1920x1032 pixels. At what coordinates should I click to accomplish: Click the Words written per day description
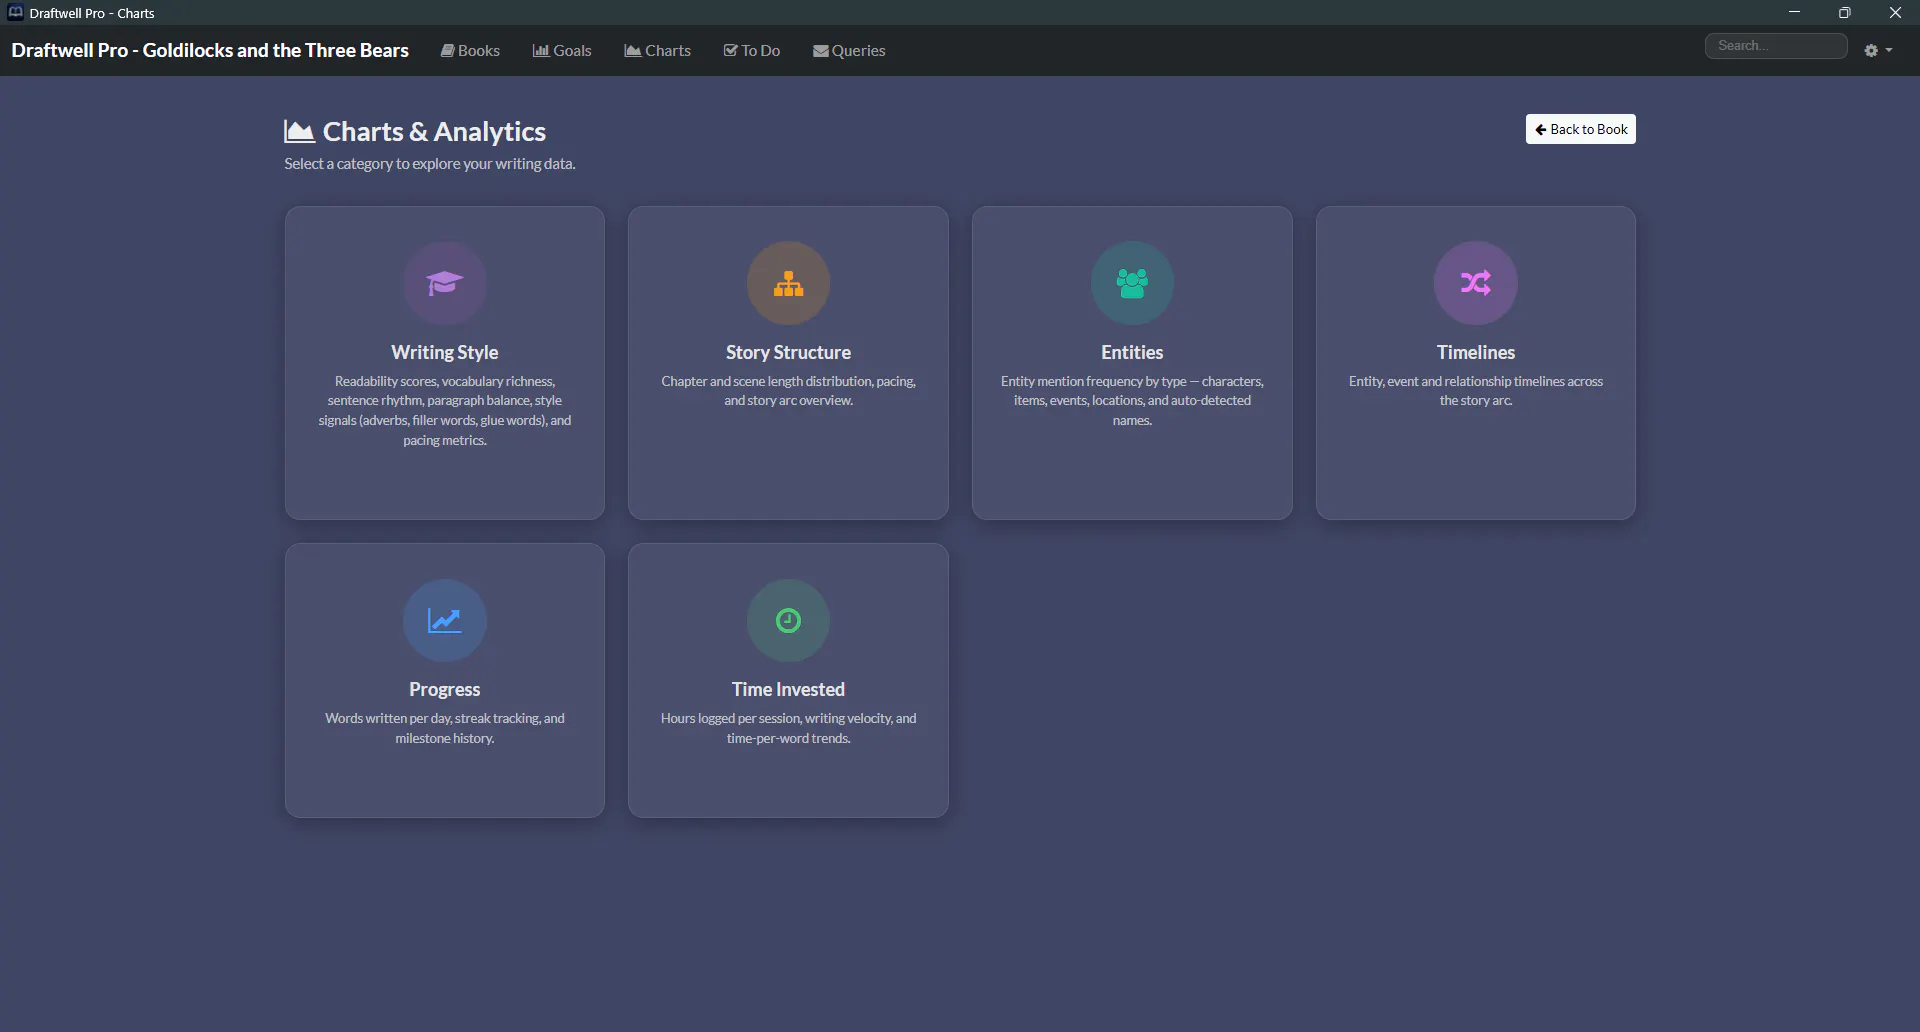(445, 728)
